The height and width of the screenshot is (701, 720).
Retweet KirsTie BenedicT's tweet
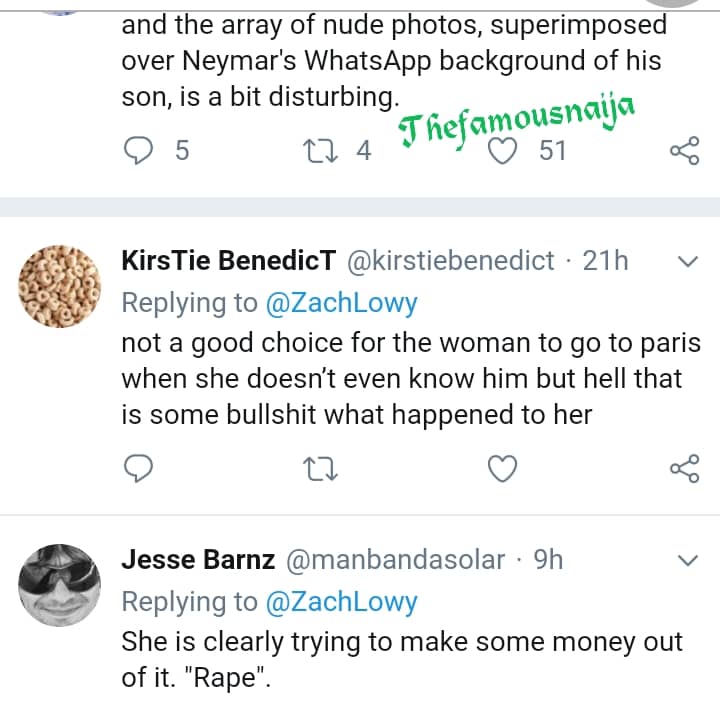point(322,467)
